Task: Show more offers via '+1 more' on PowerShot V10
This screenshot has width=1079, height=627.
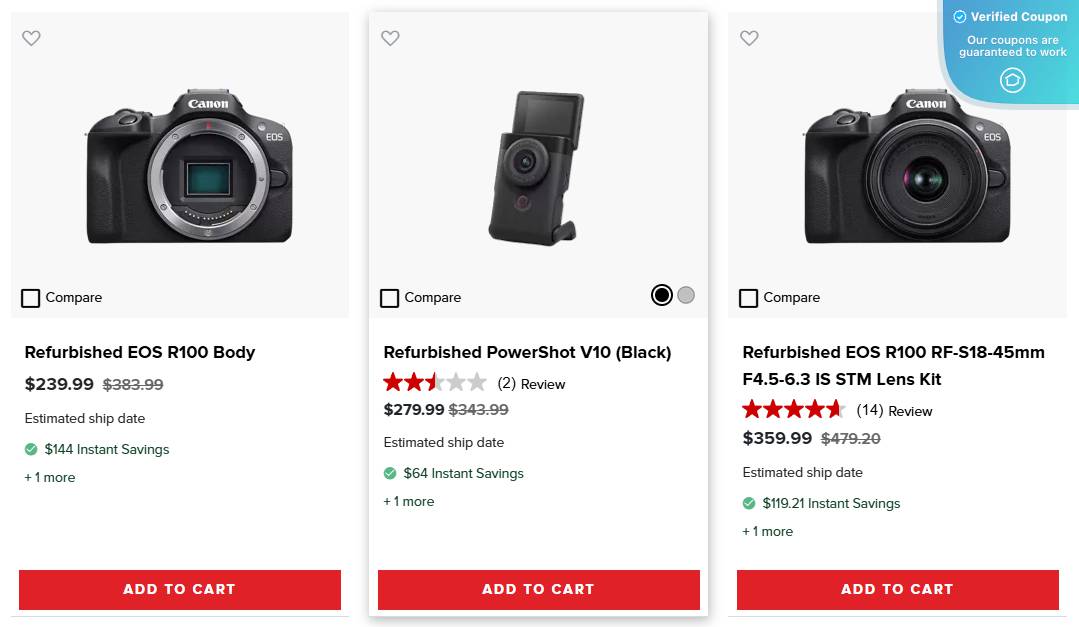Action: 408,501
